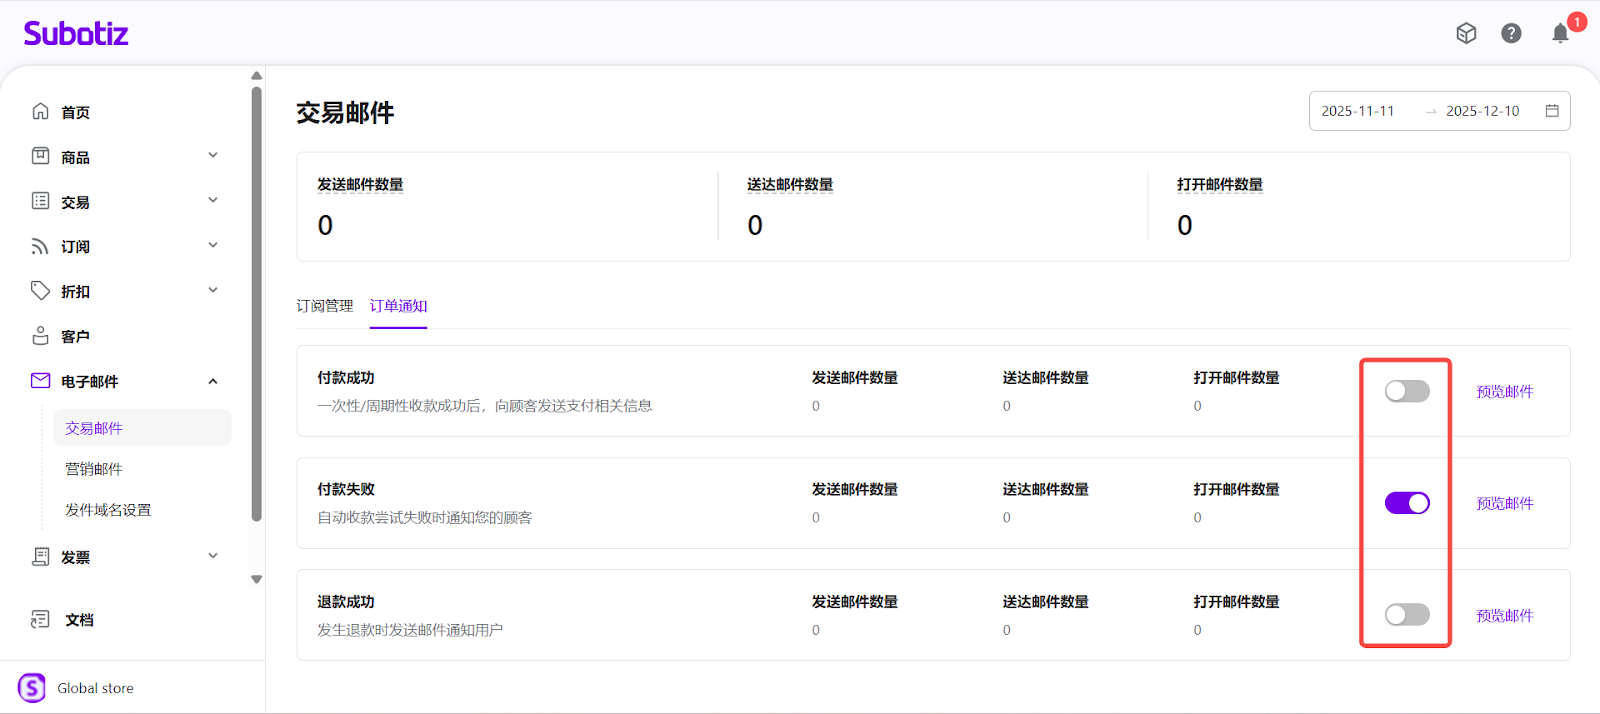The height and width of the screenshot is (714, 1600).
Task: Switch to the subscription management tab
Action: [x=324, y=306]
